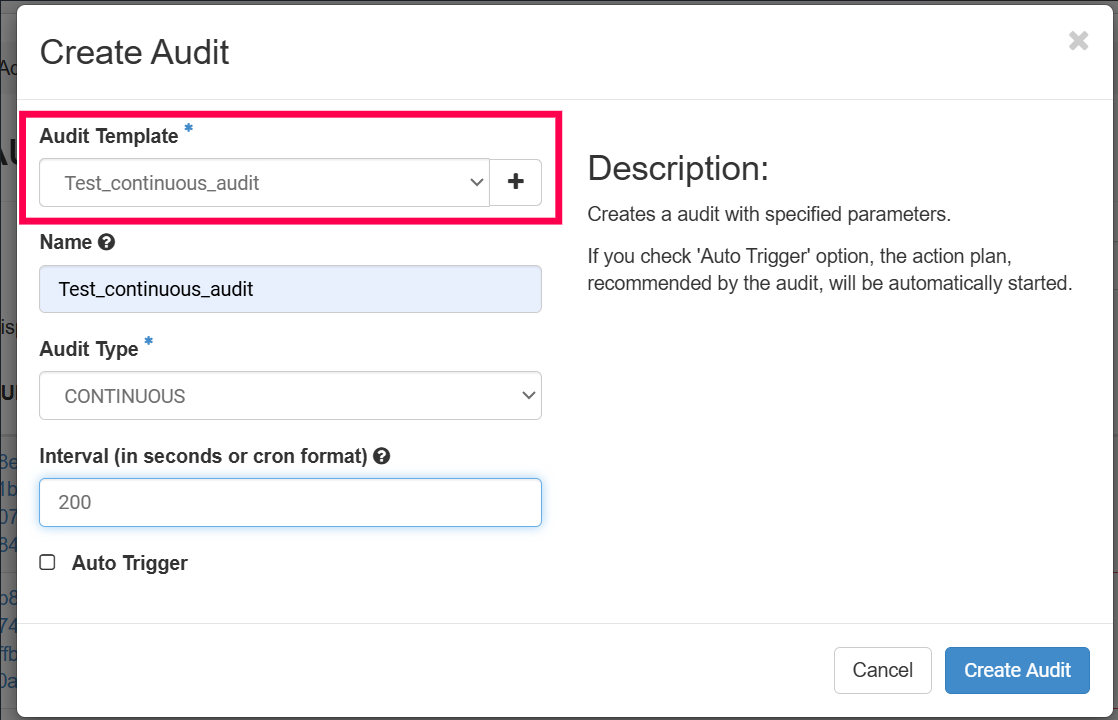This screenshot has height=720, width=1118.
Task: Click the Audit Type field label
Action: click(88, 349)
